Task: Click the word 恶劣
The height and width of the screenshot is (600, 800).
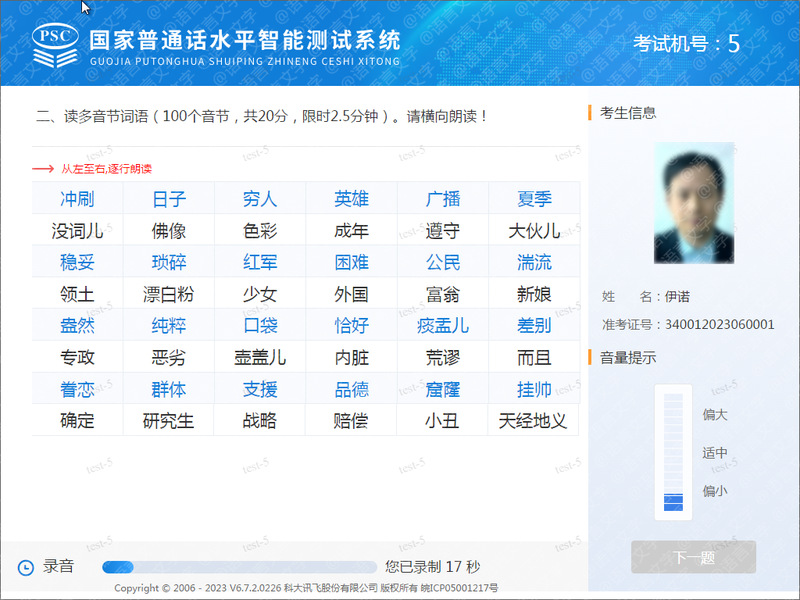Action: pyautogui.click(x=169, y=358)
